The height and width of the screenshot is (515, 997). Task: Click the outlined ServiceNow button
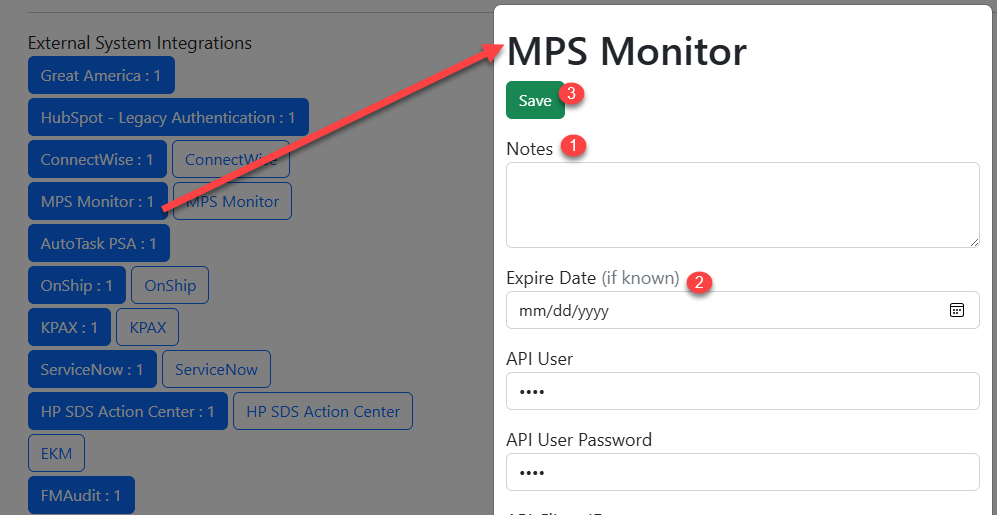point(216,369)
